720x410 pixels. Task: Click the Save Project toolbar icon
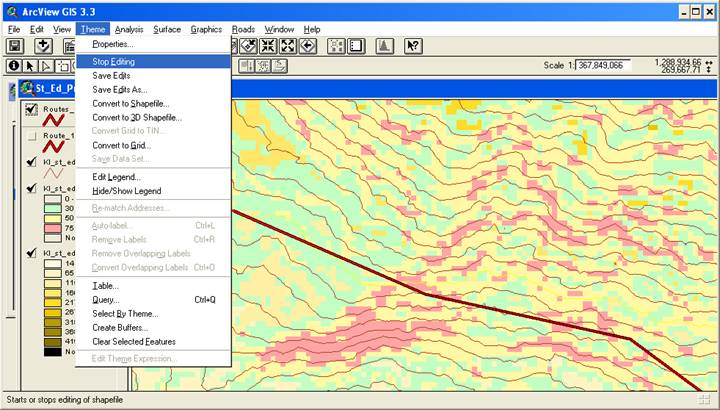15,46
